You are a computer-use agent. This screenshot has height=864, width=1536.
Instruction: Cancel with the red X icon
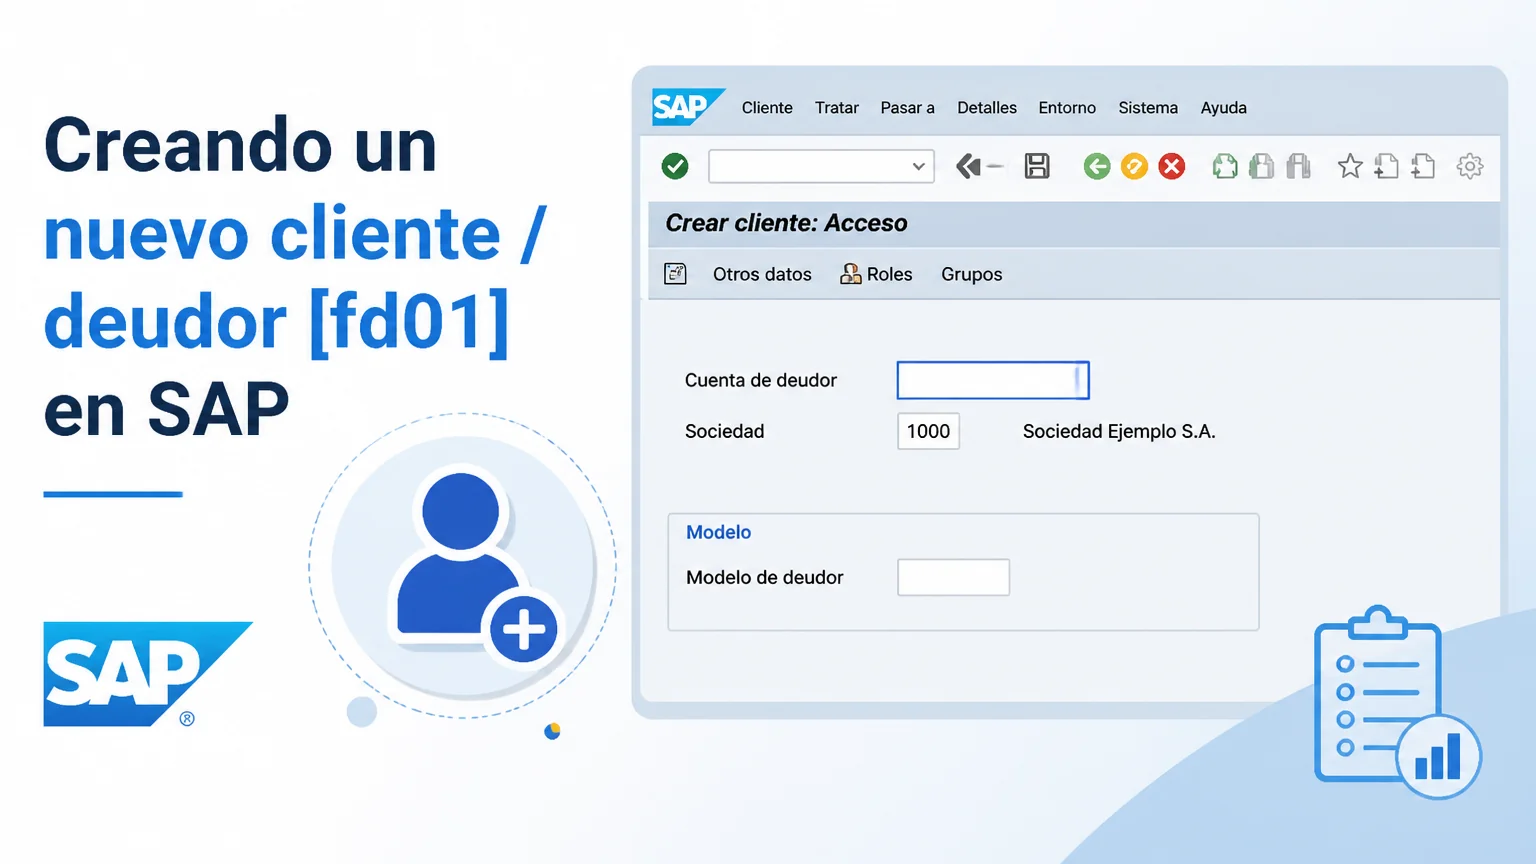click(x=1172, y=166)
